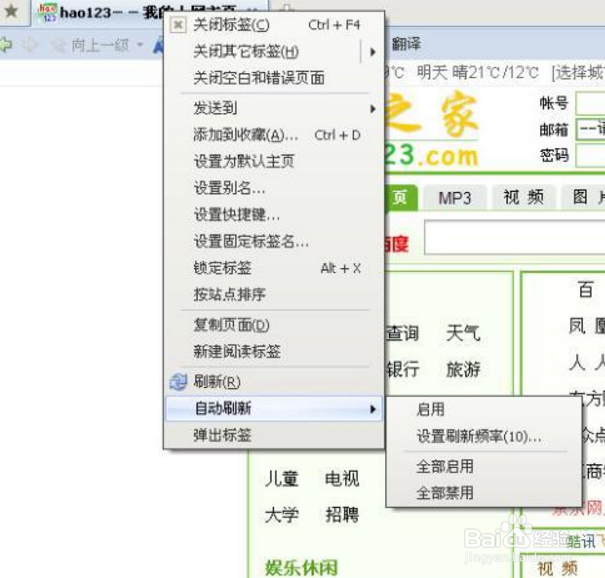Click the forward arrow toolbar icon
The image size is (605, 578).
point(30,46)
